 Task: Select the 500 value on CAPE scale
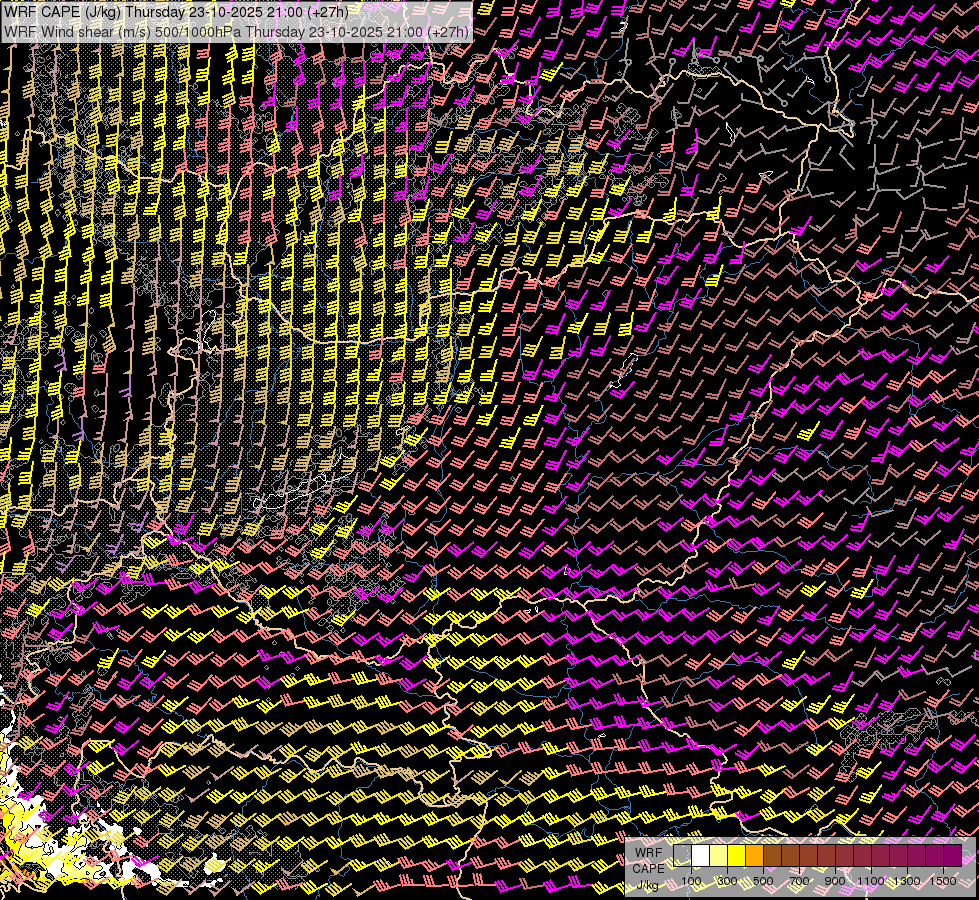click(x=763, y=880)
